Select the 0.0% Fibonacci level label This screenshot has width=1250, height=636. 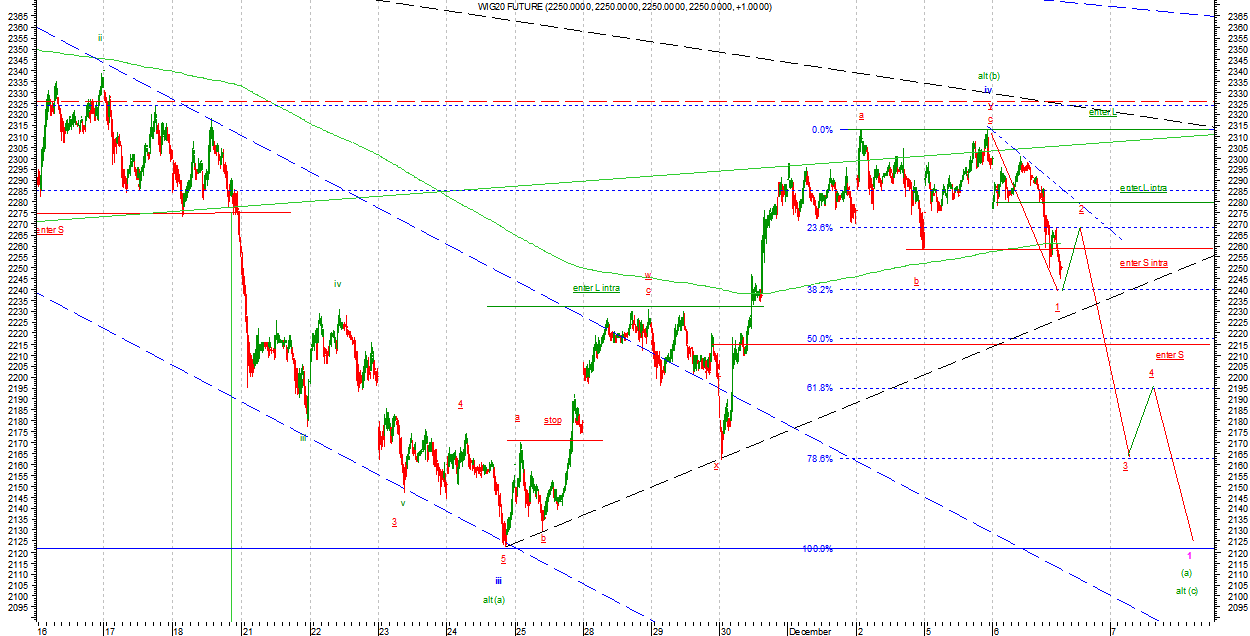822,130
